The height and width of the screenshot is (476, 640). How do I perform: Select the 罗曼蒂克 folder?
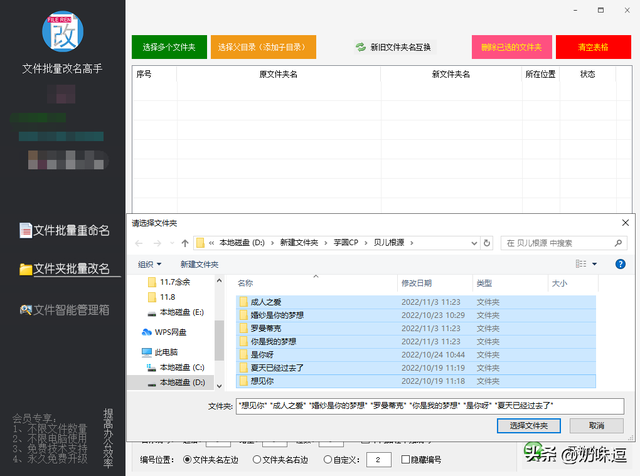point(416,328)
